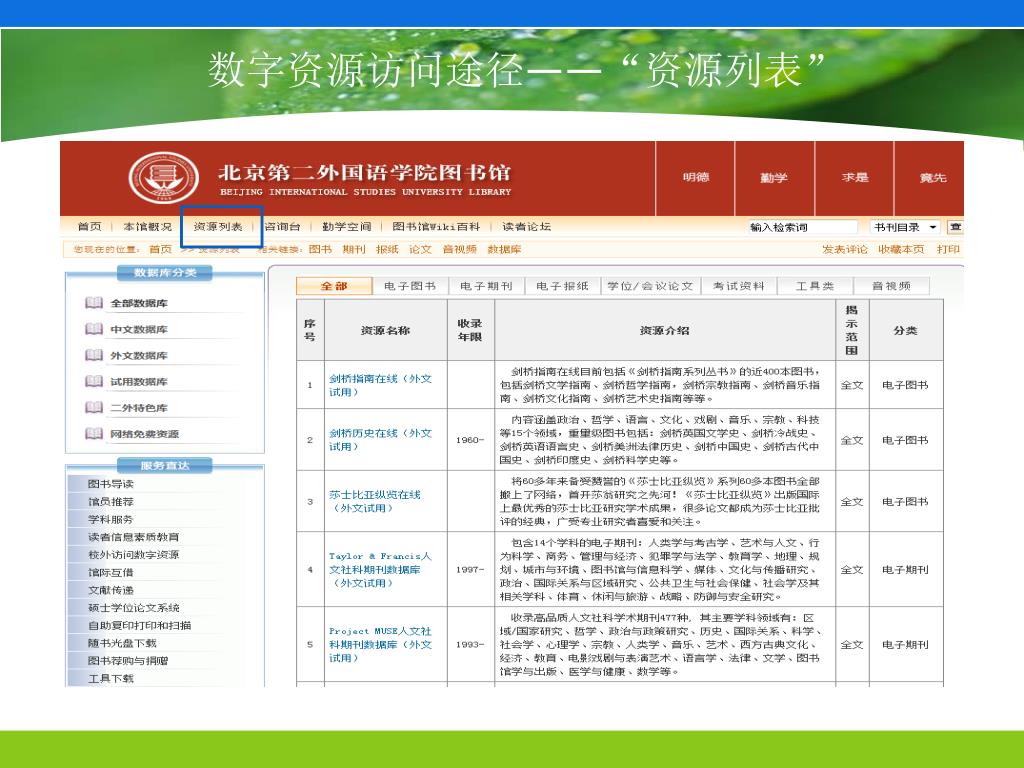Click book icon beside 全部数据库

point(94,303)
